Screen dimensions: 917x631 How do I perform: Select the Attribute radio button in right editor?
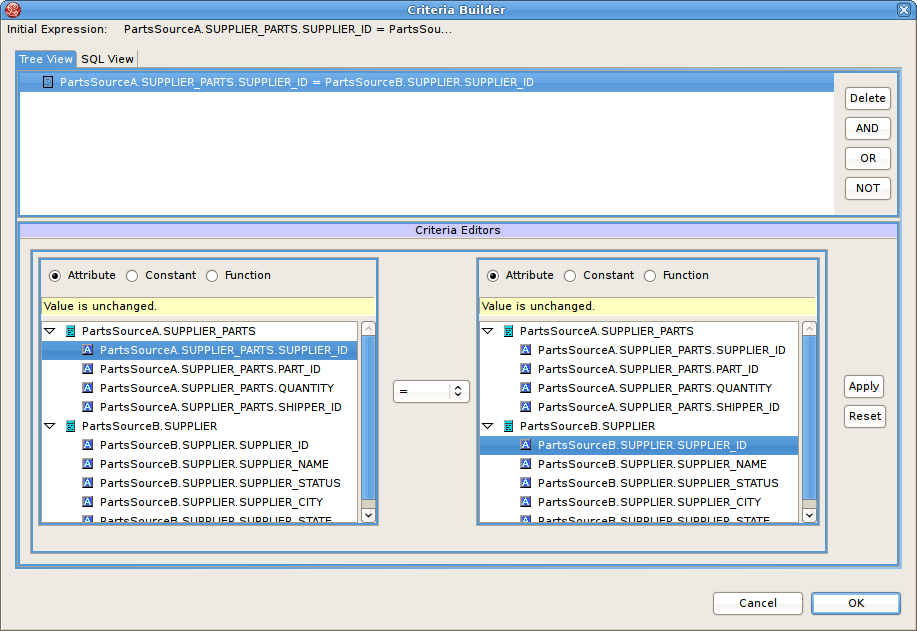click(491, 275)
